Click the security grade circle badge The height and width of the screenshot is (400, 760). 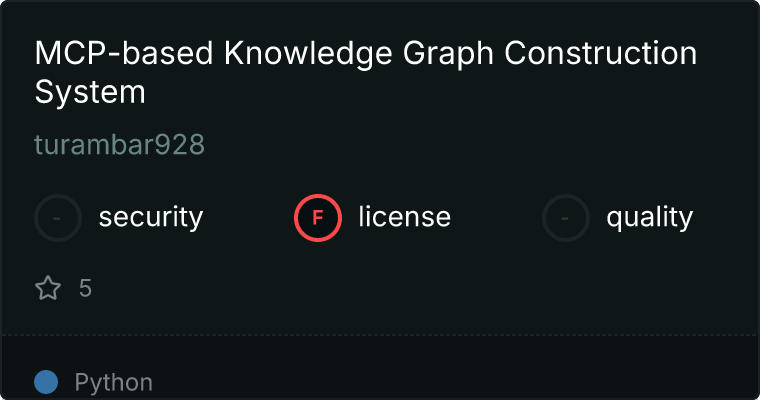click(58, 217)
